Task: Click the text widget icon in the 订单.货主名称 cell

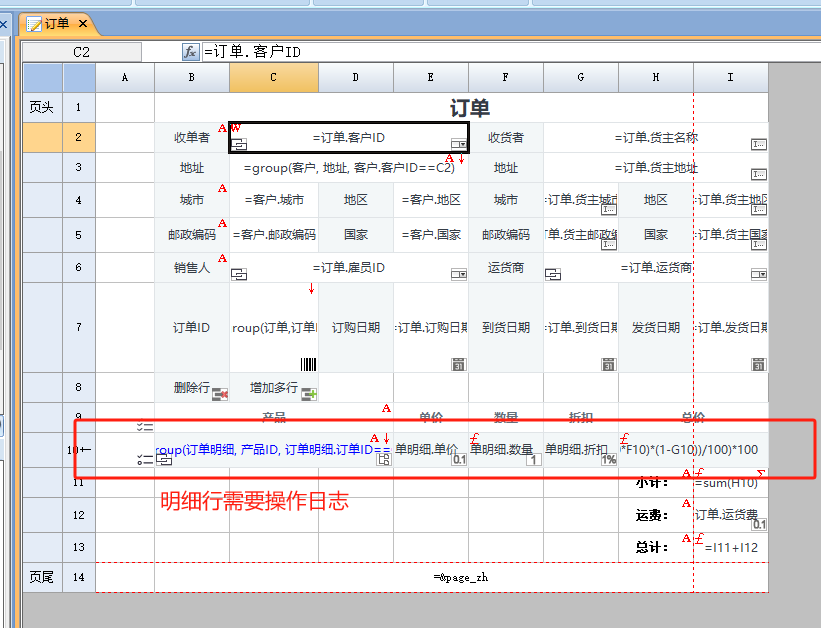Action: click(759, 145)
